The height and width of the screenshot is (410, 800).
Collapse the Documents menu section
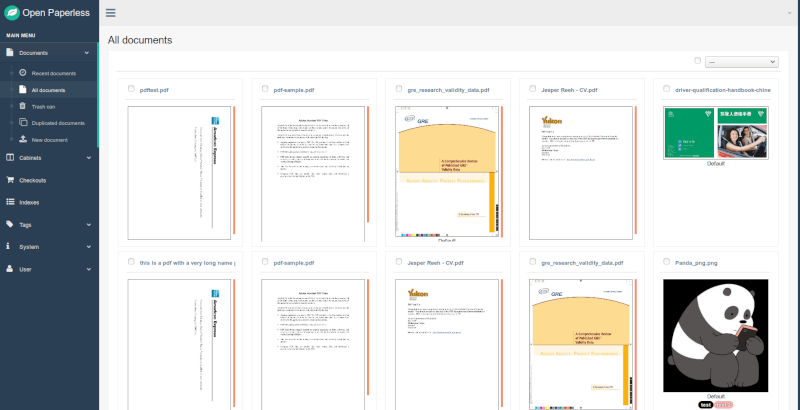click(48, 52)
